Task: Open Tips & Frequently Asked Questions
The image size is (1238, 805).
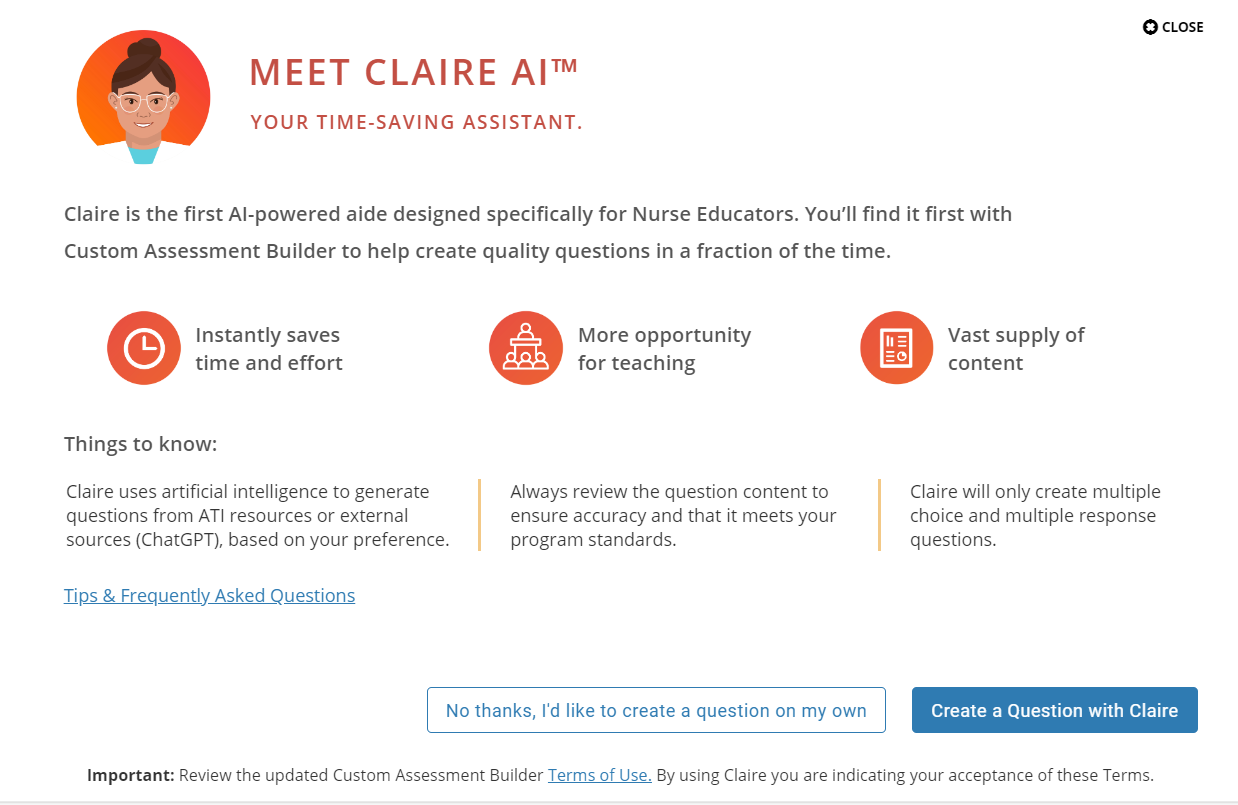Action: 209,595
